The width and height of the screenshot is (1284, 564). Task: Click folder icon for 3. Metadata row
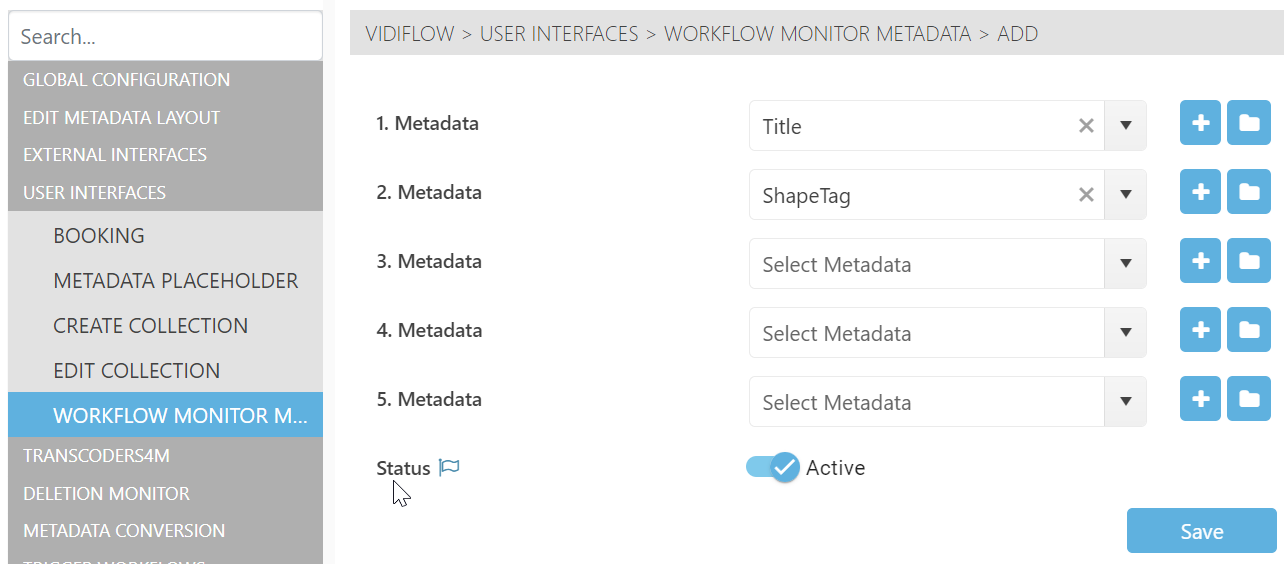1249,262
